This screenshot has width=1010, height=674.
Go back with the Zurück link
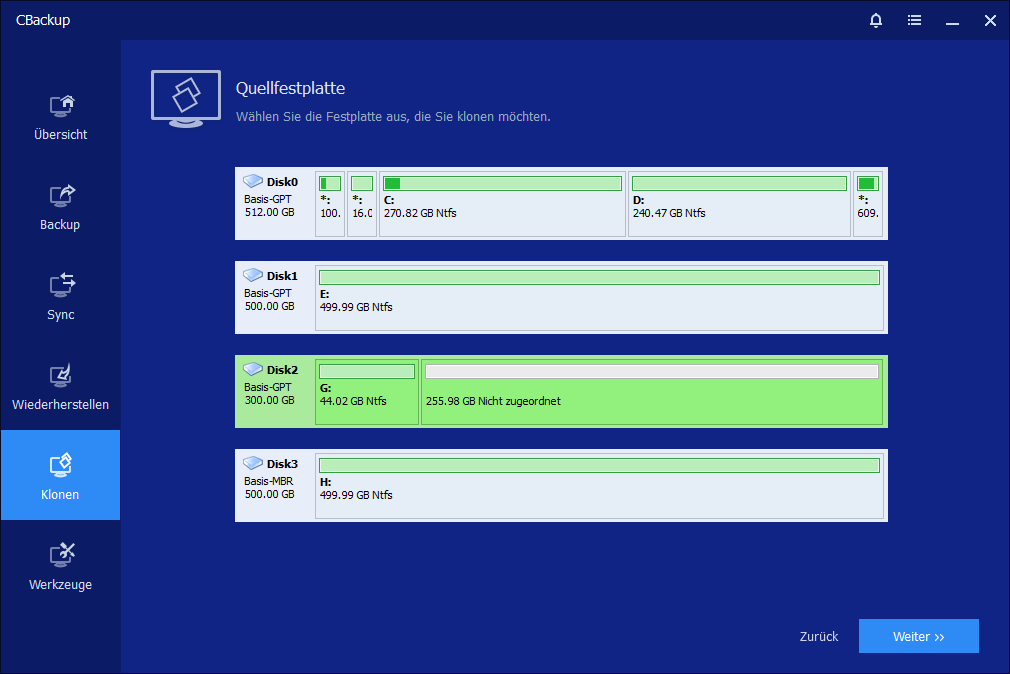pos(818,636)
